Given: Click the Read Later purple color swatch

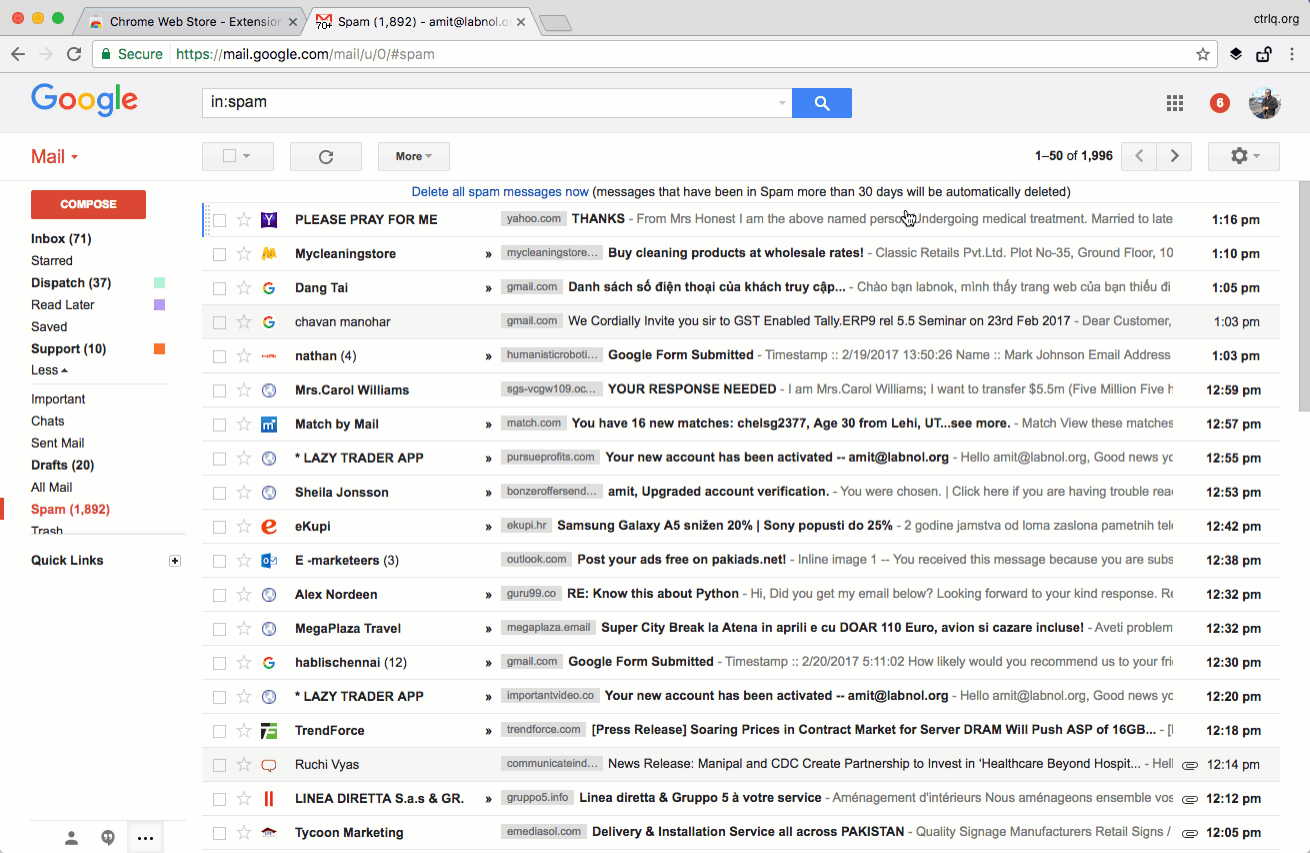Looking at the screenshot, I should click(x=159, y=305).
